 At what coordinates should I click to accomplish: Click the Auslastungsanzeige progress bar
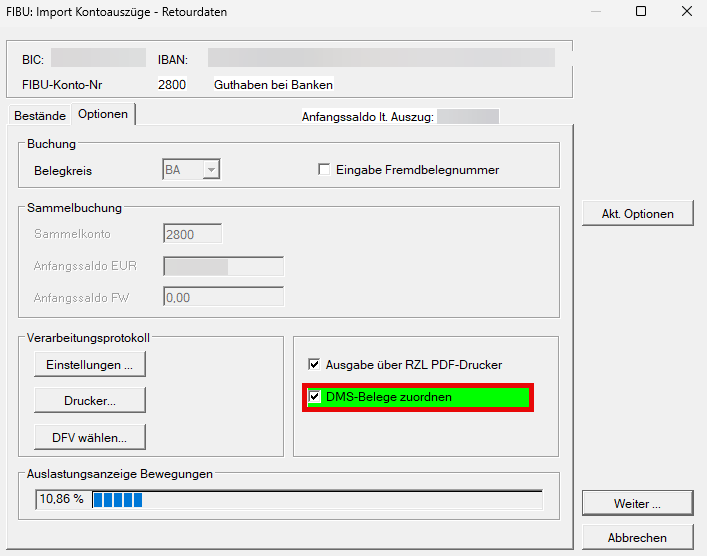[317, 499]
